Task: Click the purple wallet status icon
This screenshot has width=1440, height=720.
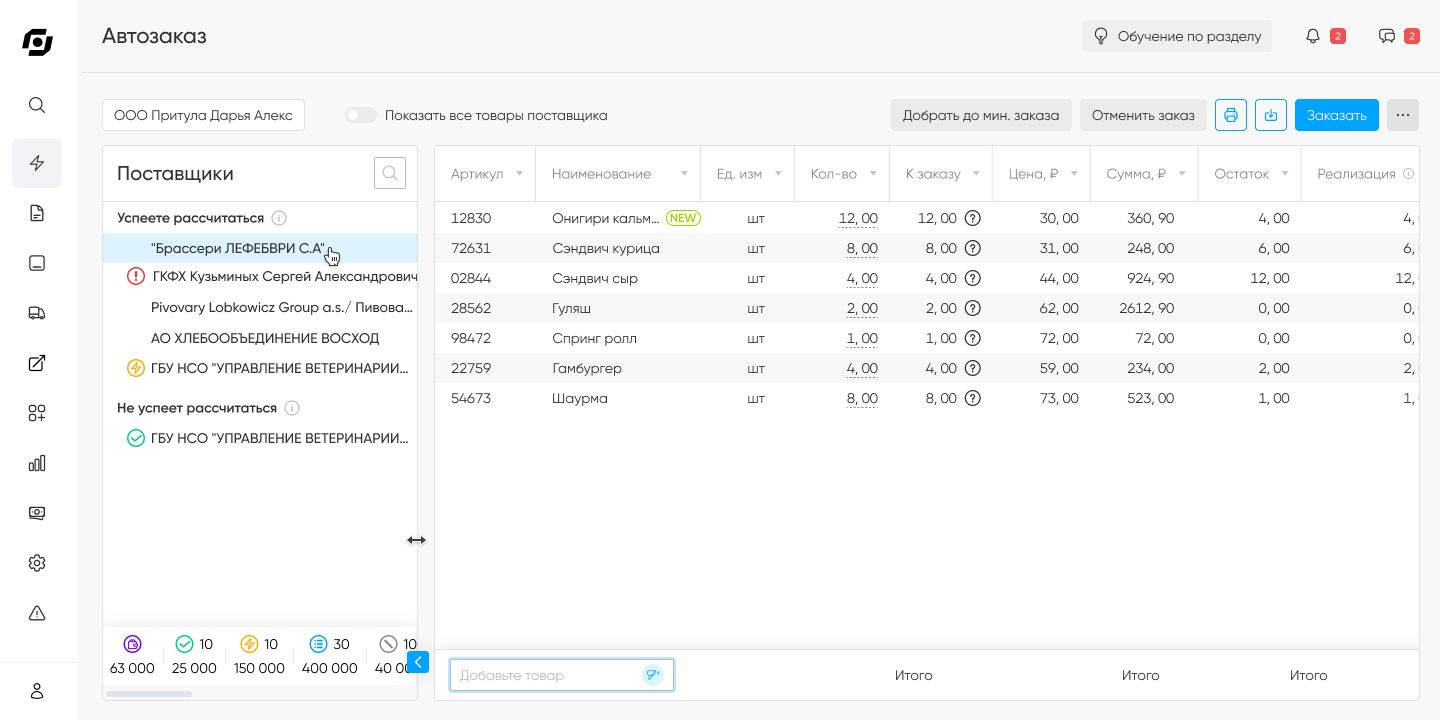Action: (x=133, y=644)
